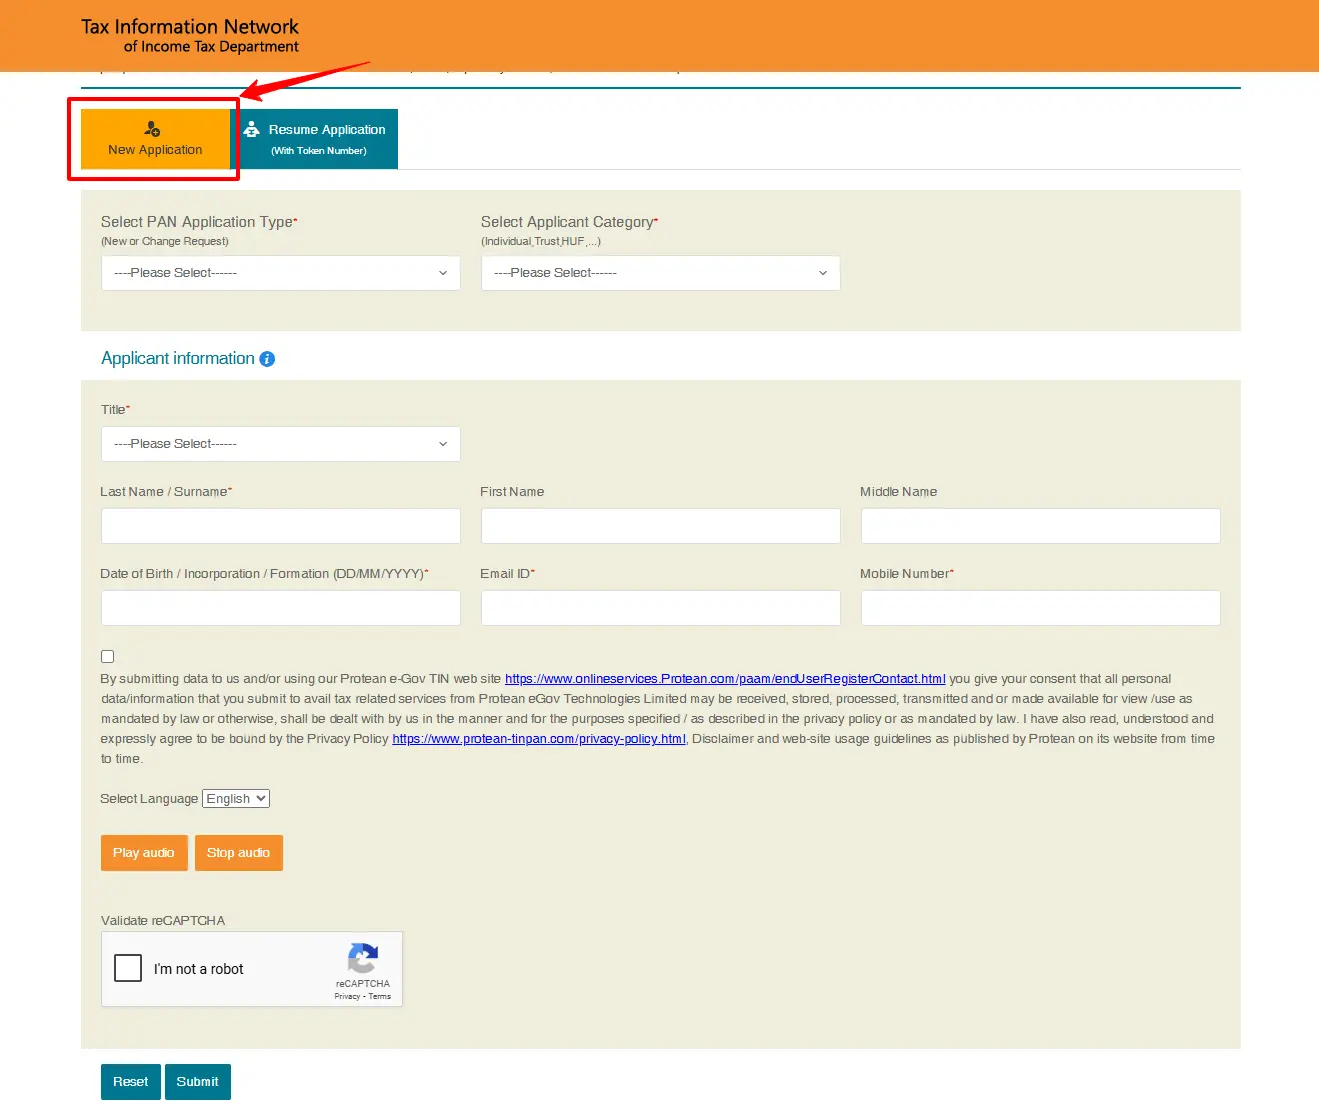Click into the Email ID field
This screenshot has width=1319, height=1115.
point(660,608)
